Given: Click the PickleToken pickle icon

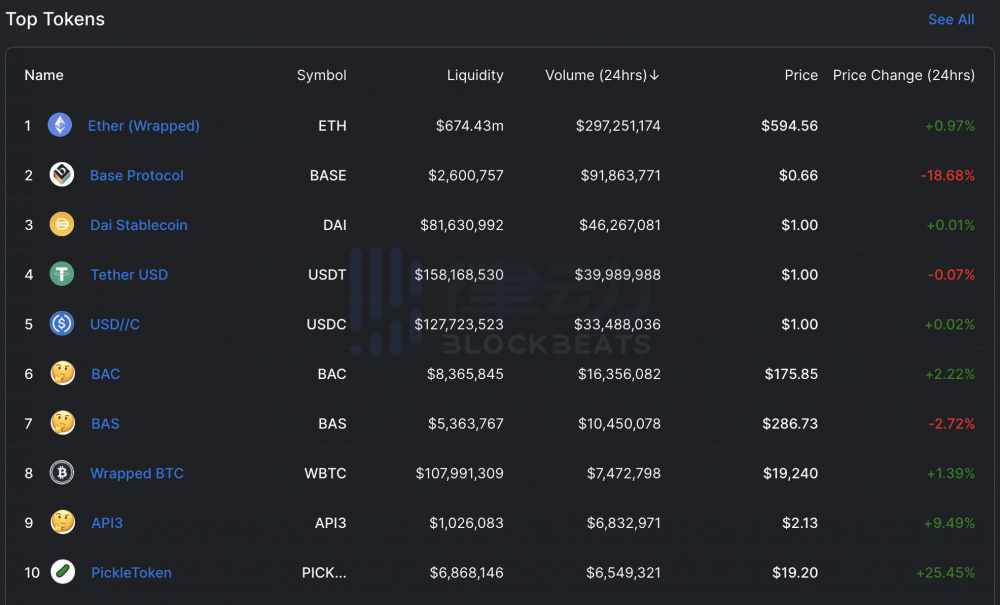Looking at the screenshot, I should click(62, 572).
